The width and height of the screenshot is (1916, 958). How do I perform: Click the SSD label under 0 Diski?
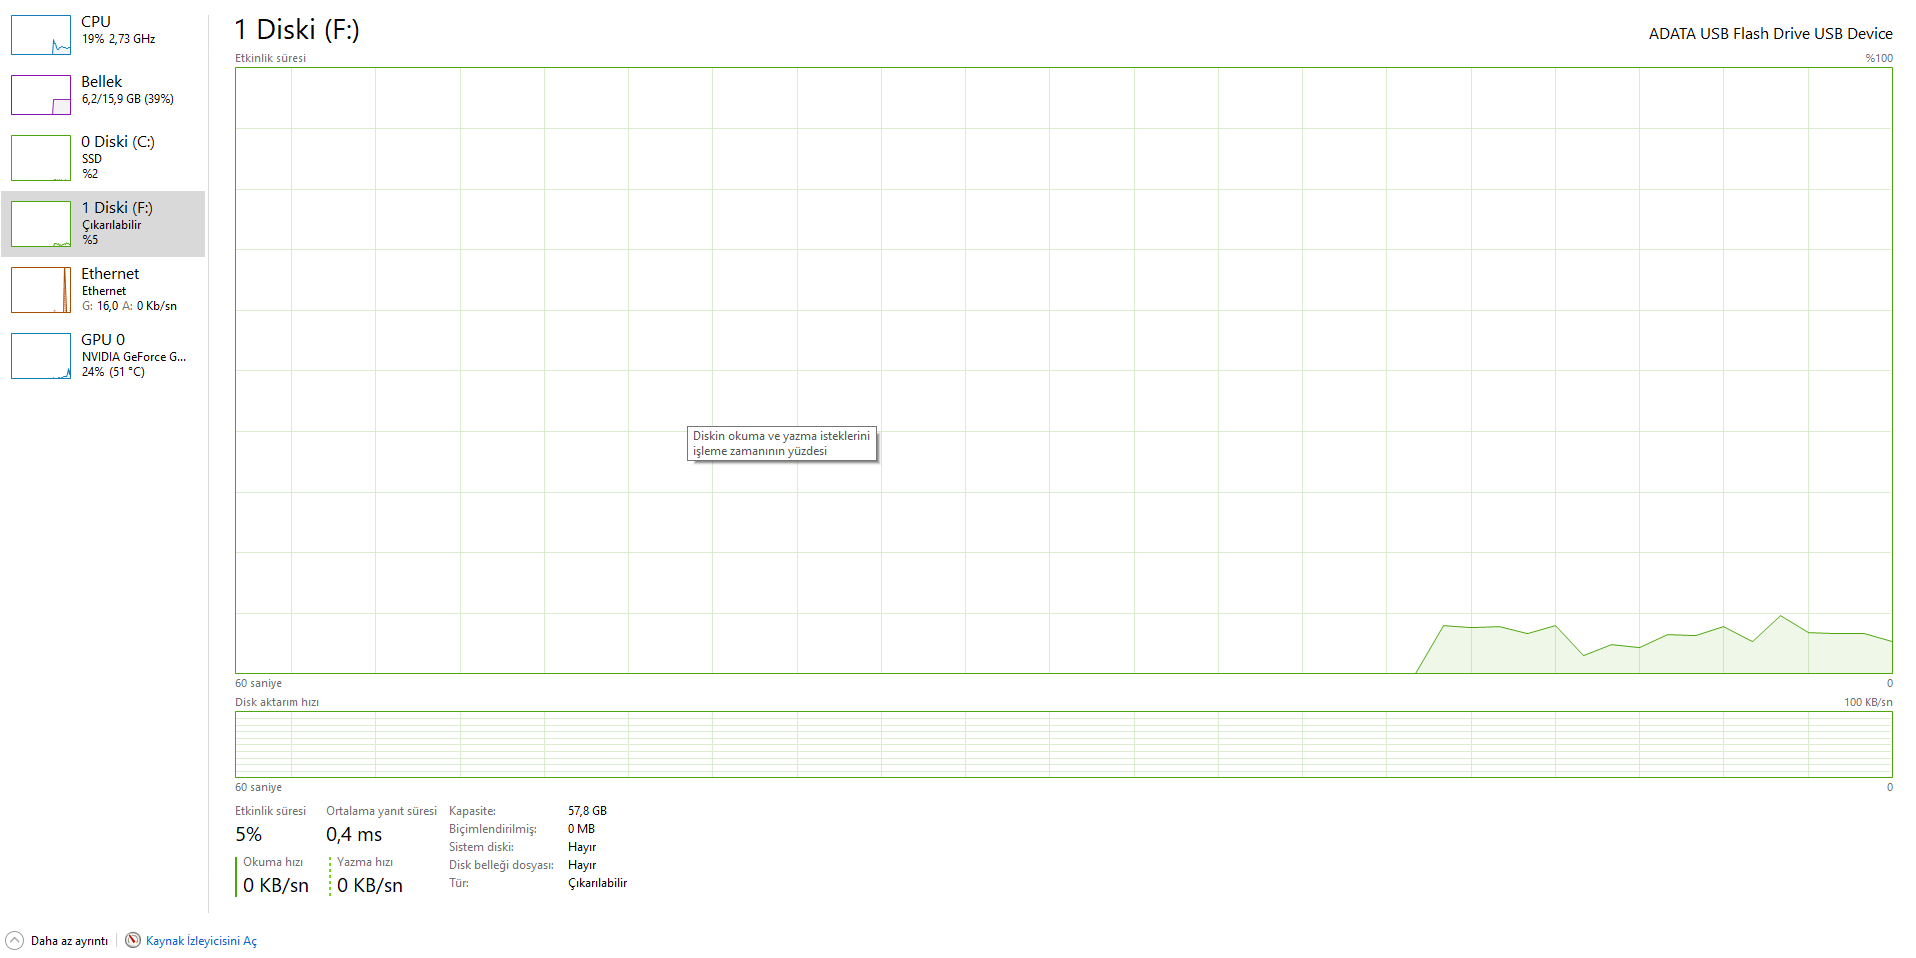[x=92, y=159]
